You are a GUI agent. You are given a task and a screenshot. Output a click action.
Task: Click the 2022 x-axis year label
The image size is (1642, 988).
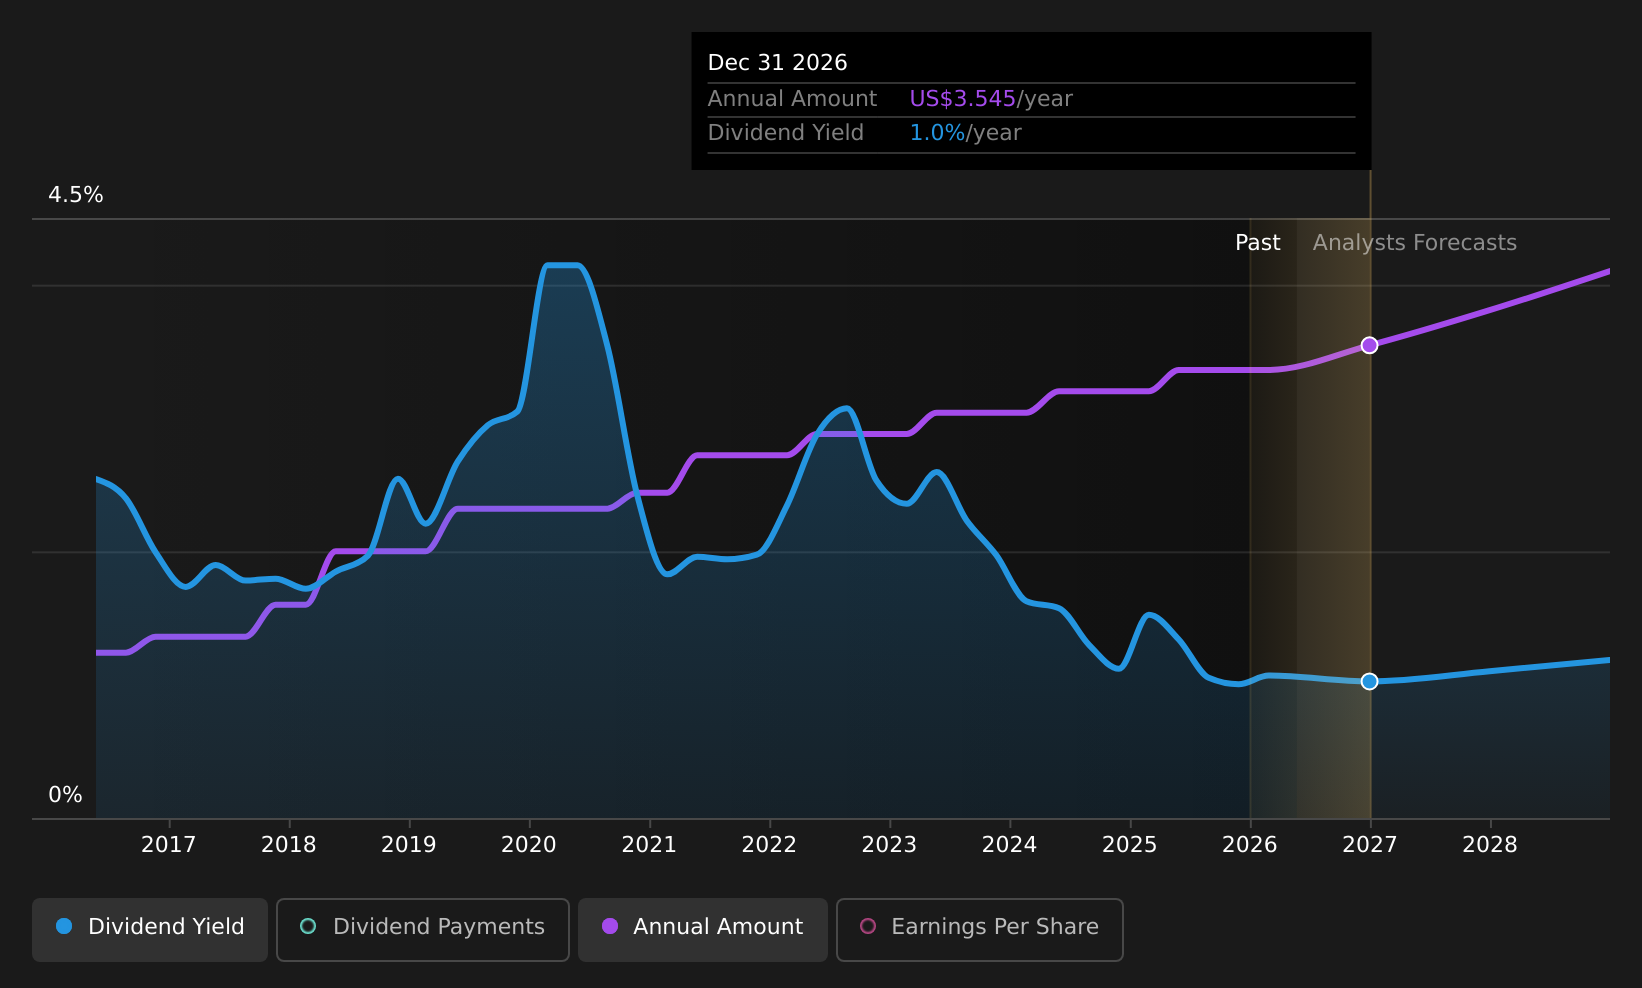pos(769,845)
